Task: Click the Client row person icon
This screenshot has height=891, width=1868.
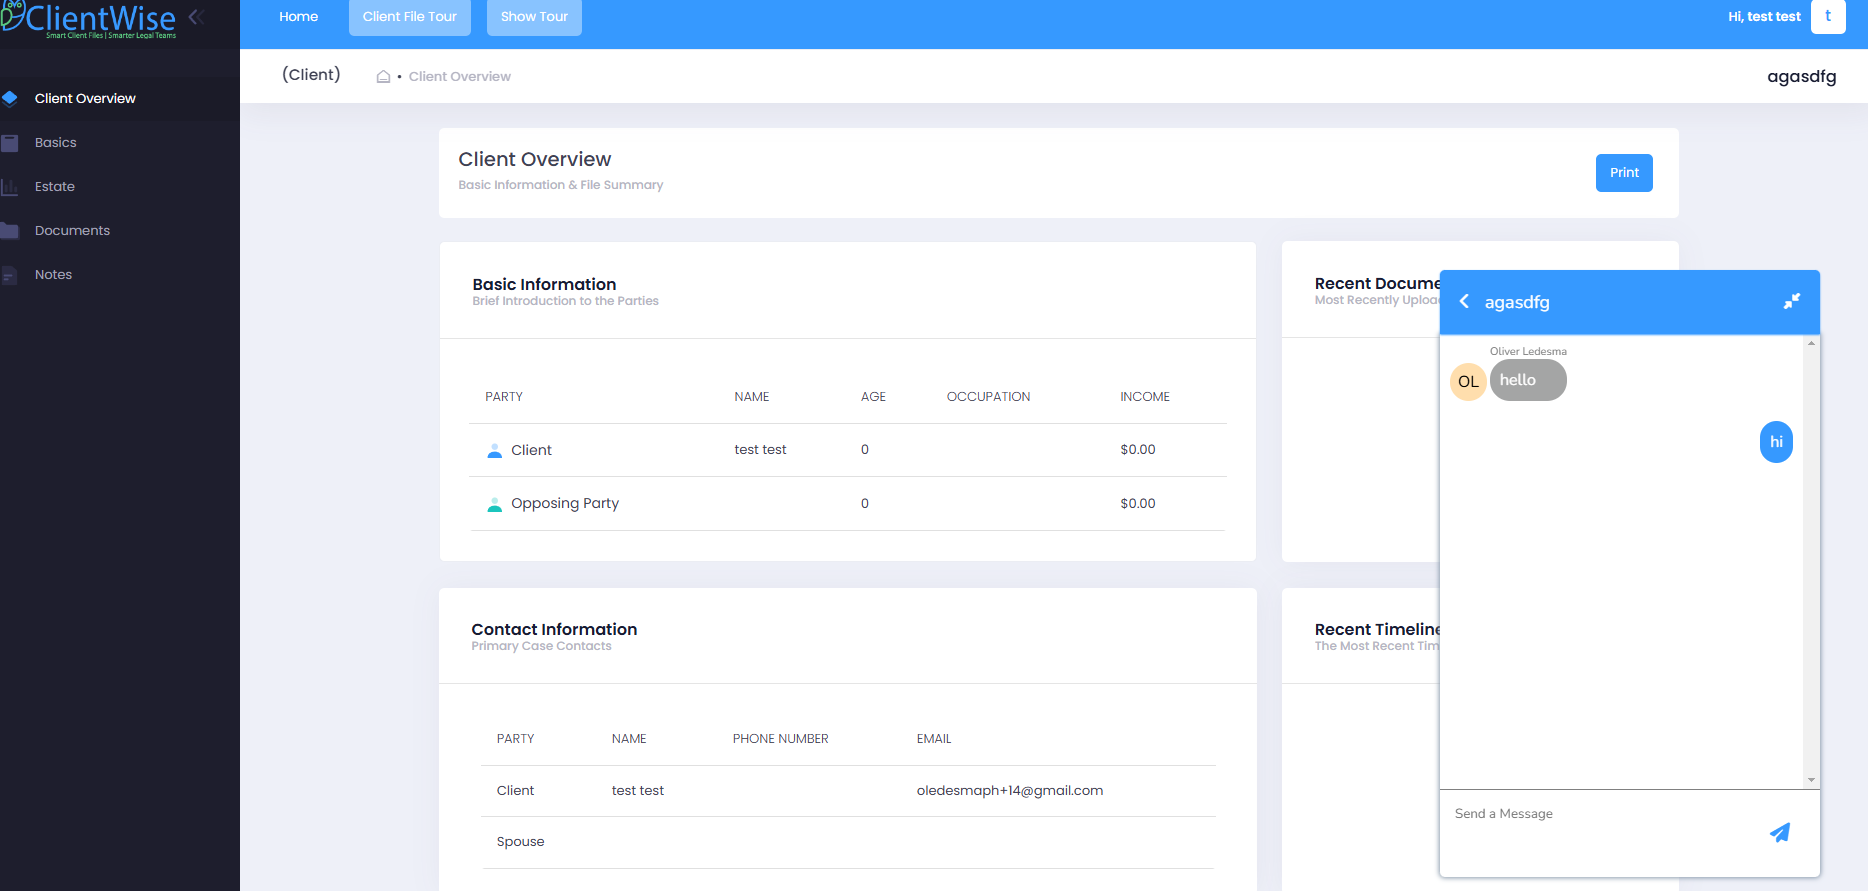Action: [494, 450]
